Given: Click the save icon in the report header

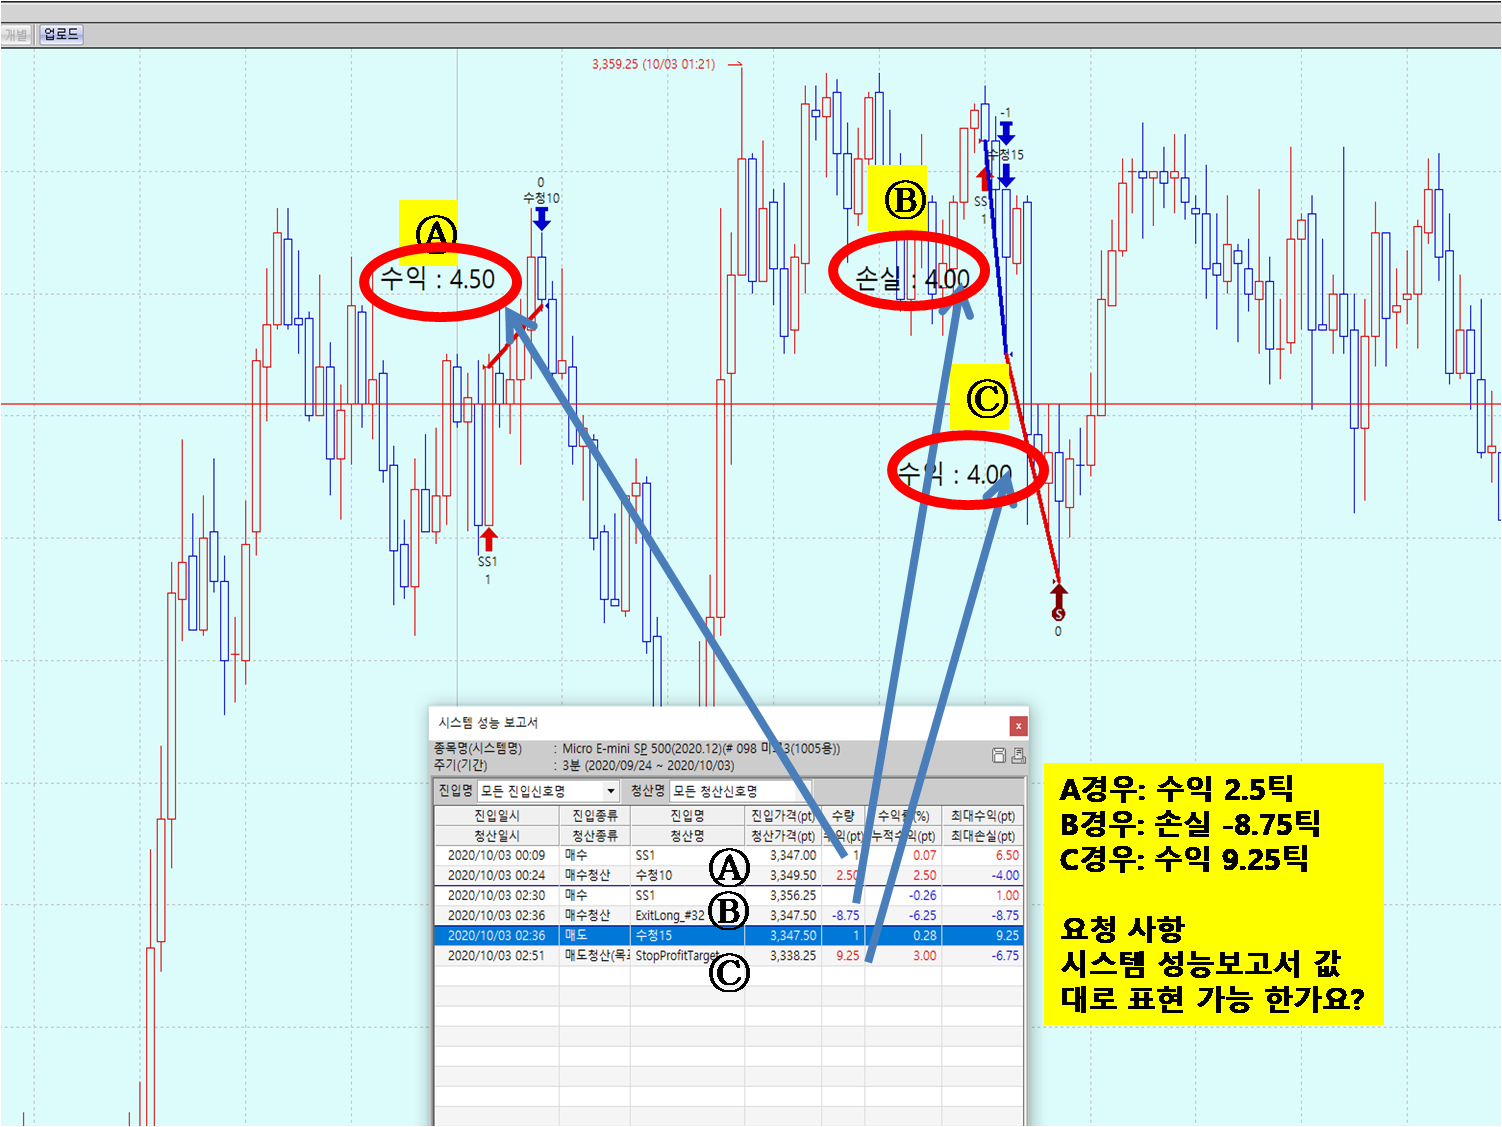Looking at the screenshot, I should point(998,756).
